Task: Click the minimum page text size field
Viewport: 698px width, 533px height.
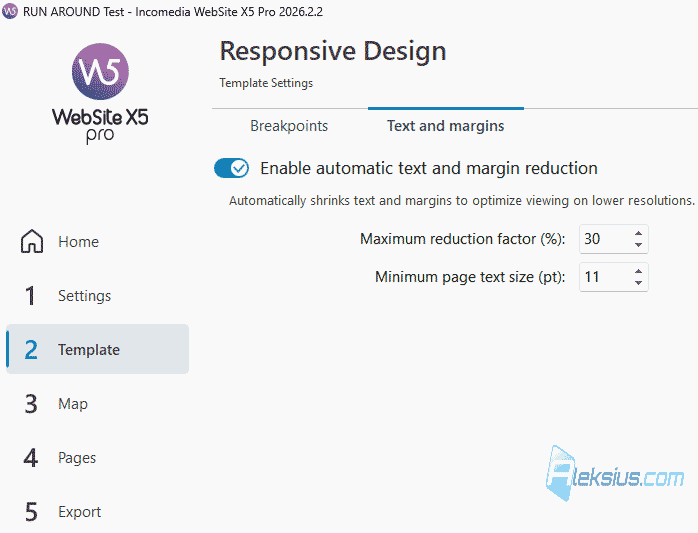Action: pyautogui.click(x=613, y=277)
